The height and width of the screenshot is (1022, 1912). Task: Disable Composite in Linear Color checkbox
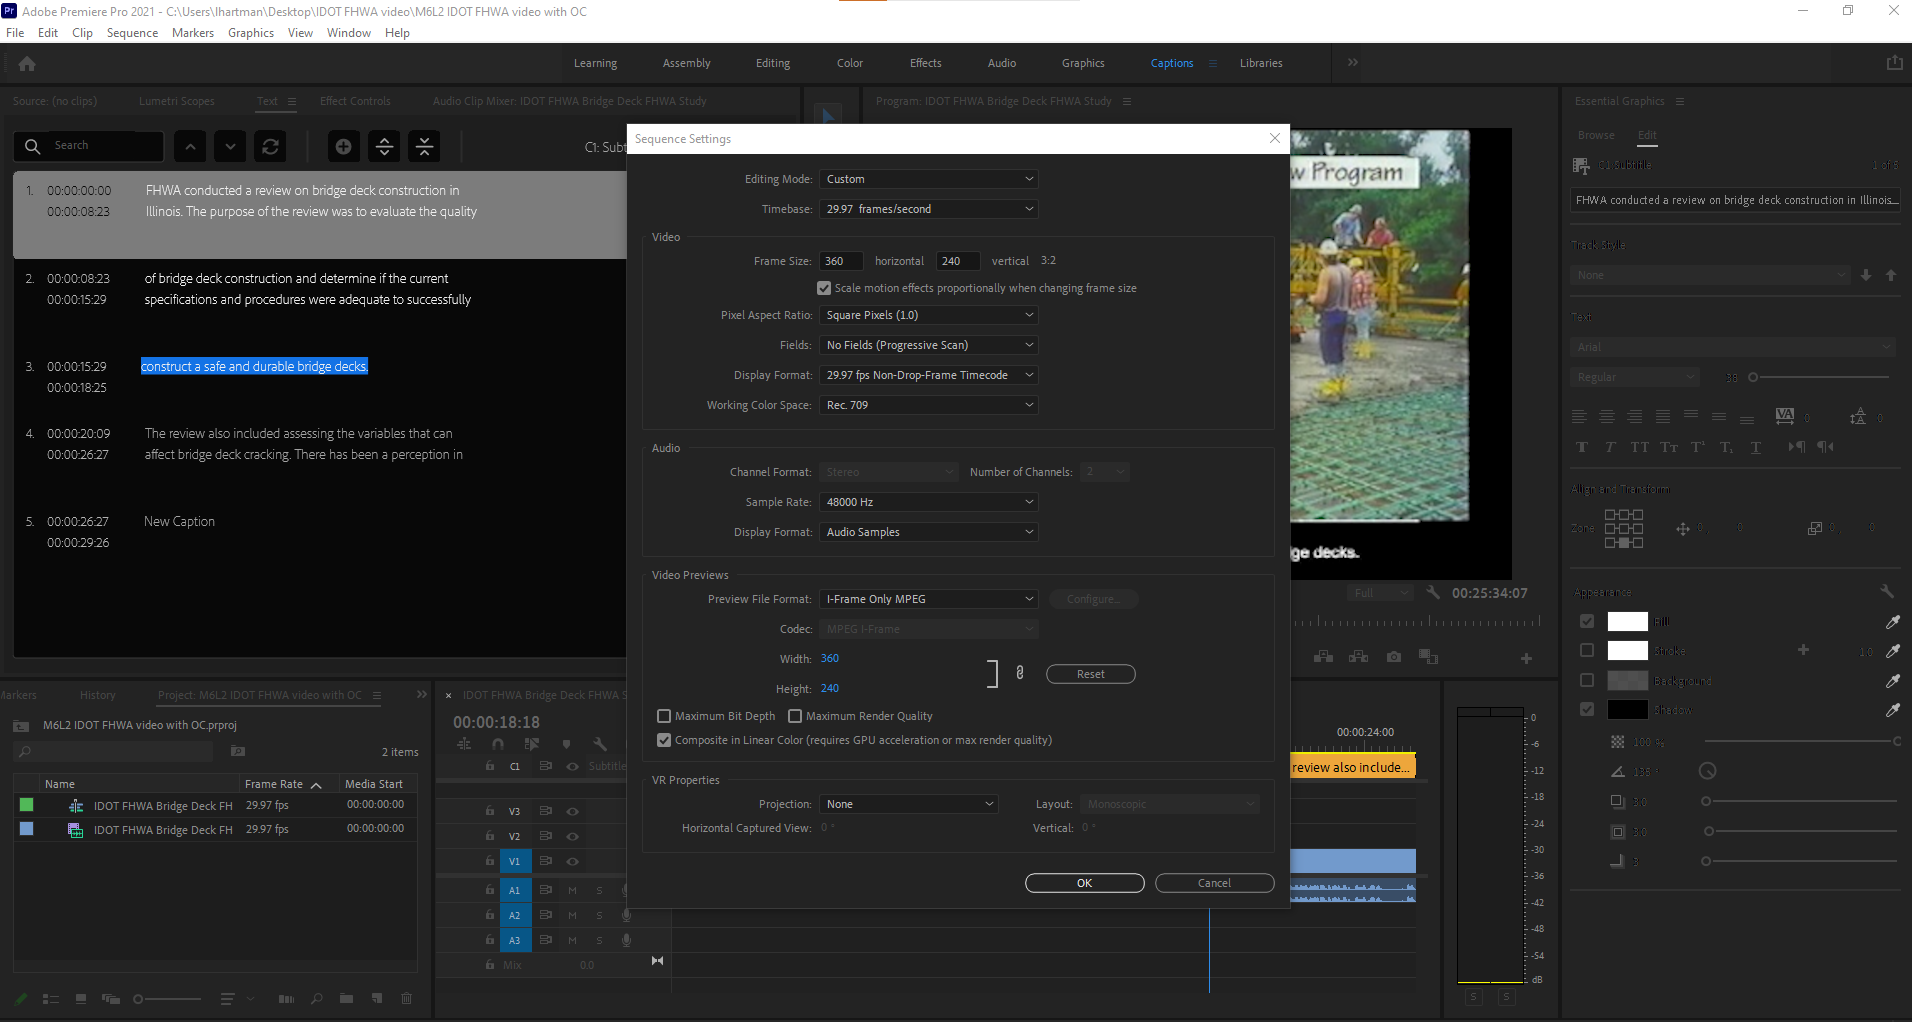click(x=664, y=739)
